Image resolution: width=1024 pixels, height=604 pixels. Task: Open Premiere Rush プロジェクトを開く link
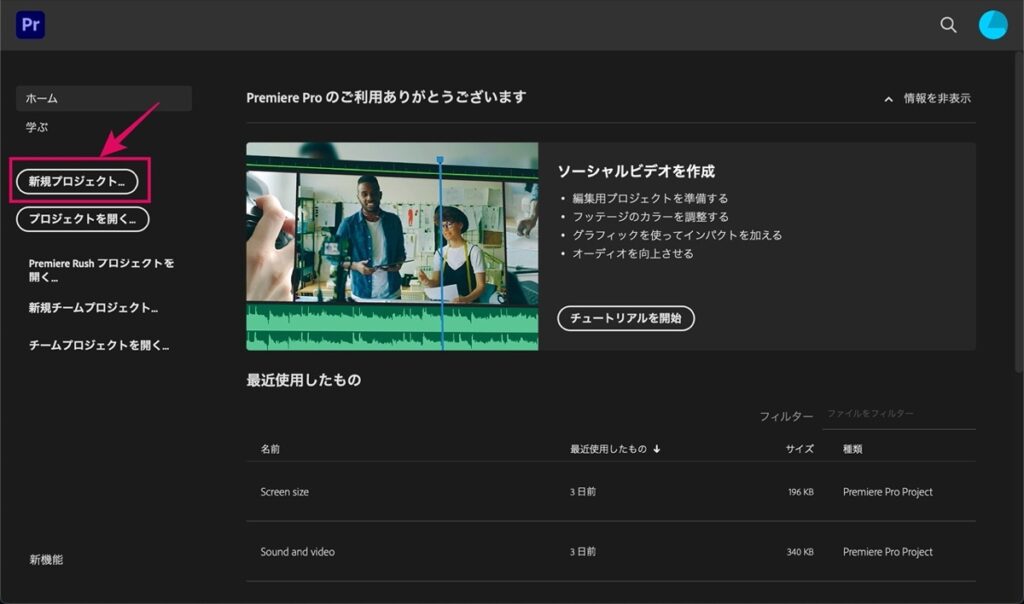[x=101, y=270]
